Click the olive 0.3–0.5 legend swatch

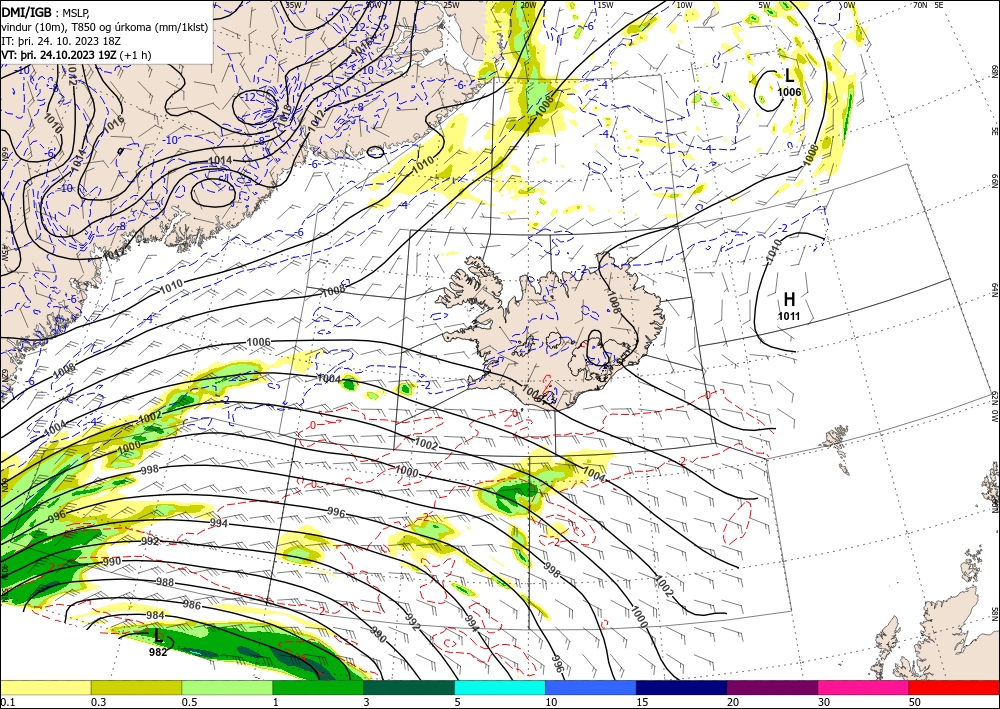pos(136,687)
